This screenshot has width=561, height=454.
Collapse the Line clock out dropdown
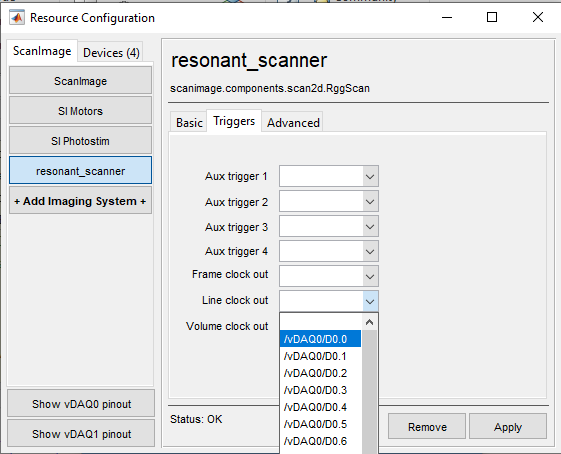coord(370,301)
